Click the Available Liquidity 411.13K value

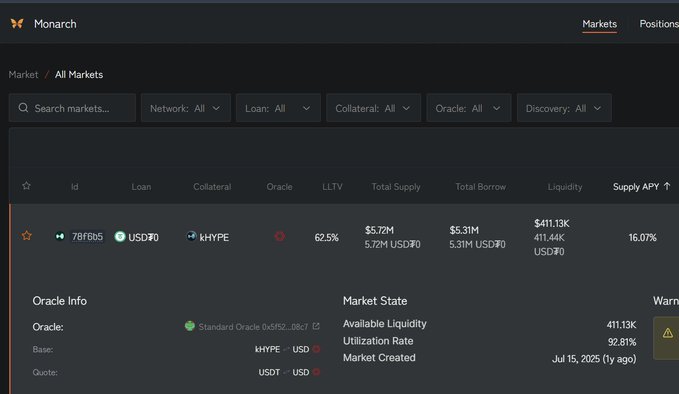tap(621, 325)
